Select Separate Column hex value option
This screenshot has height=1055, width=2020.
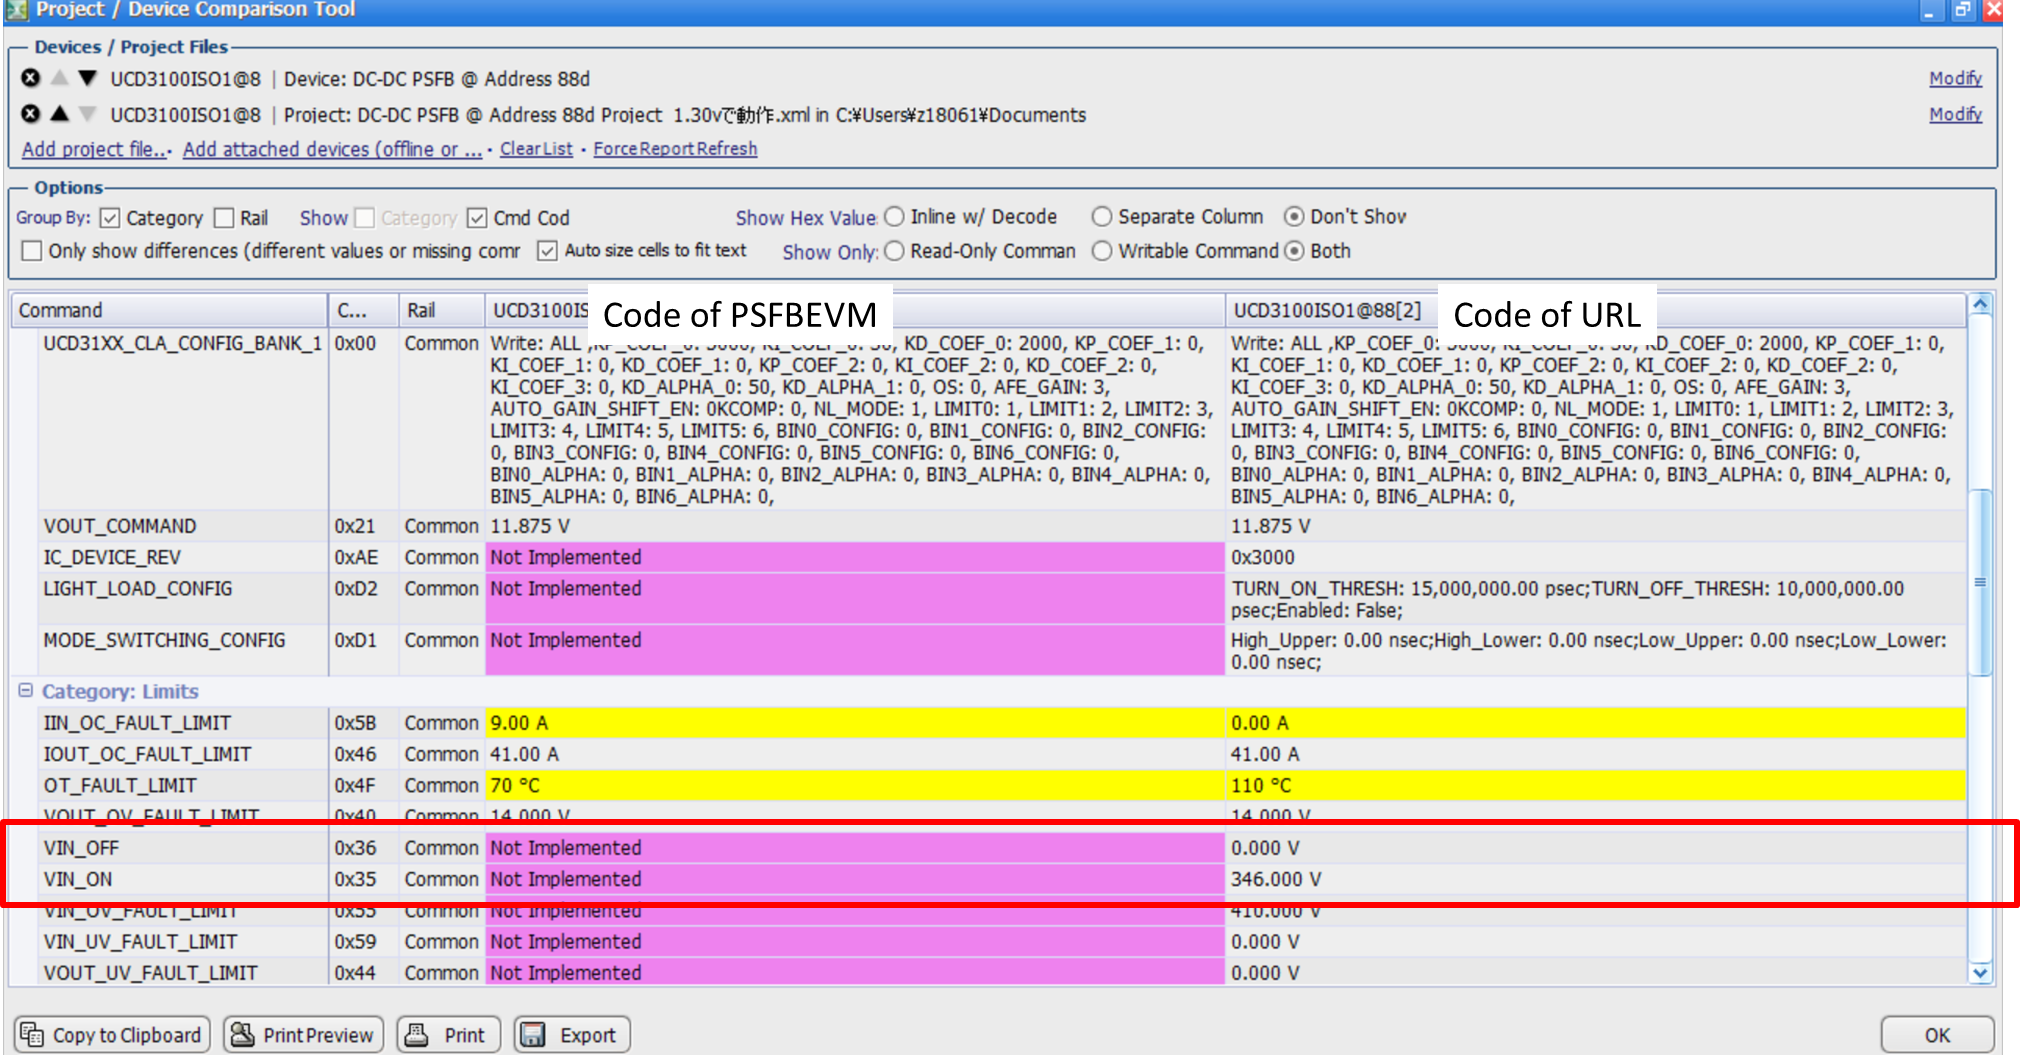pos(1102,217)
